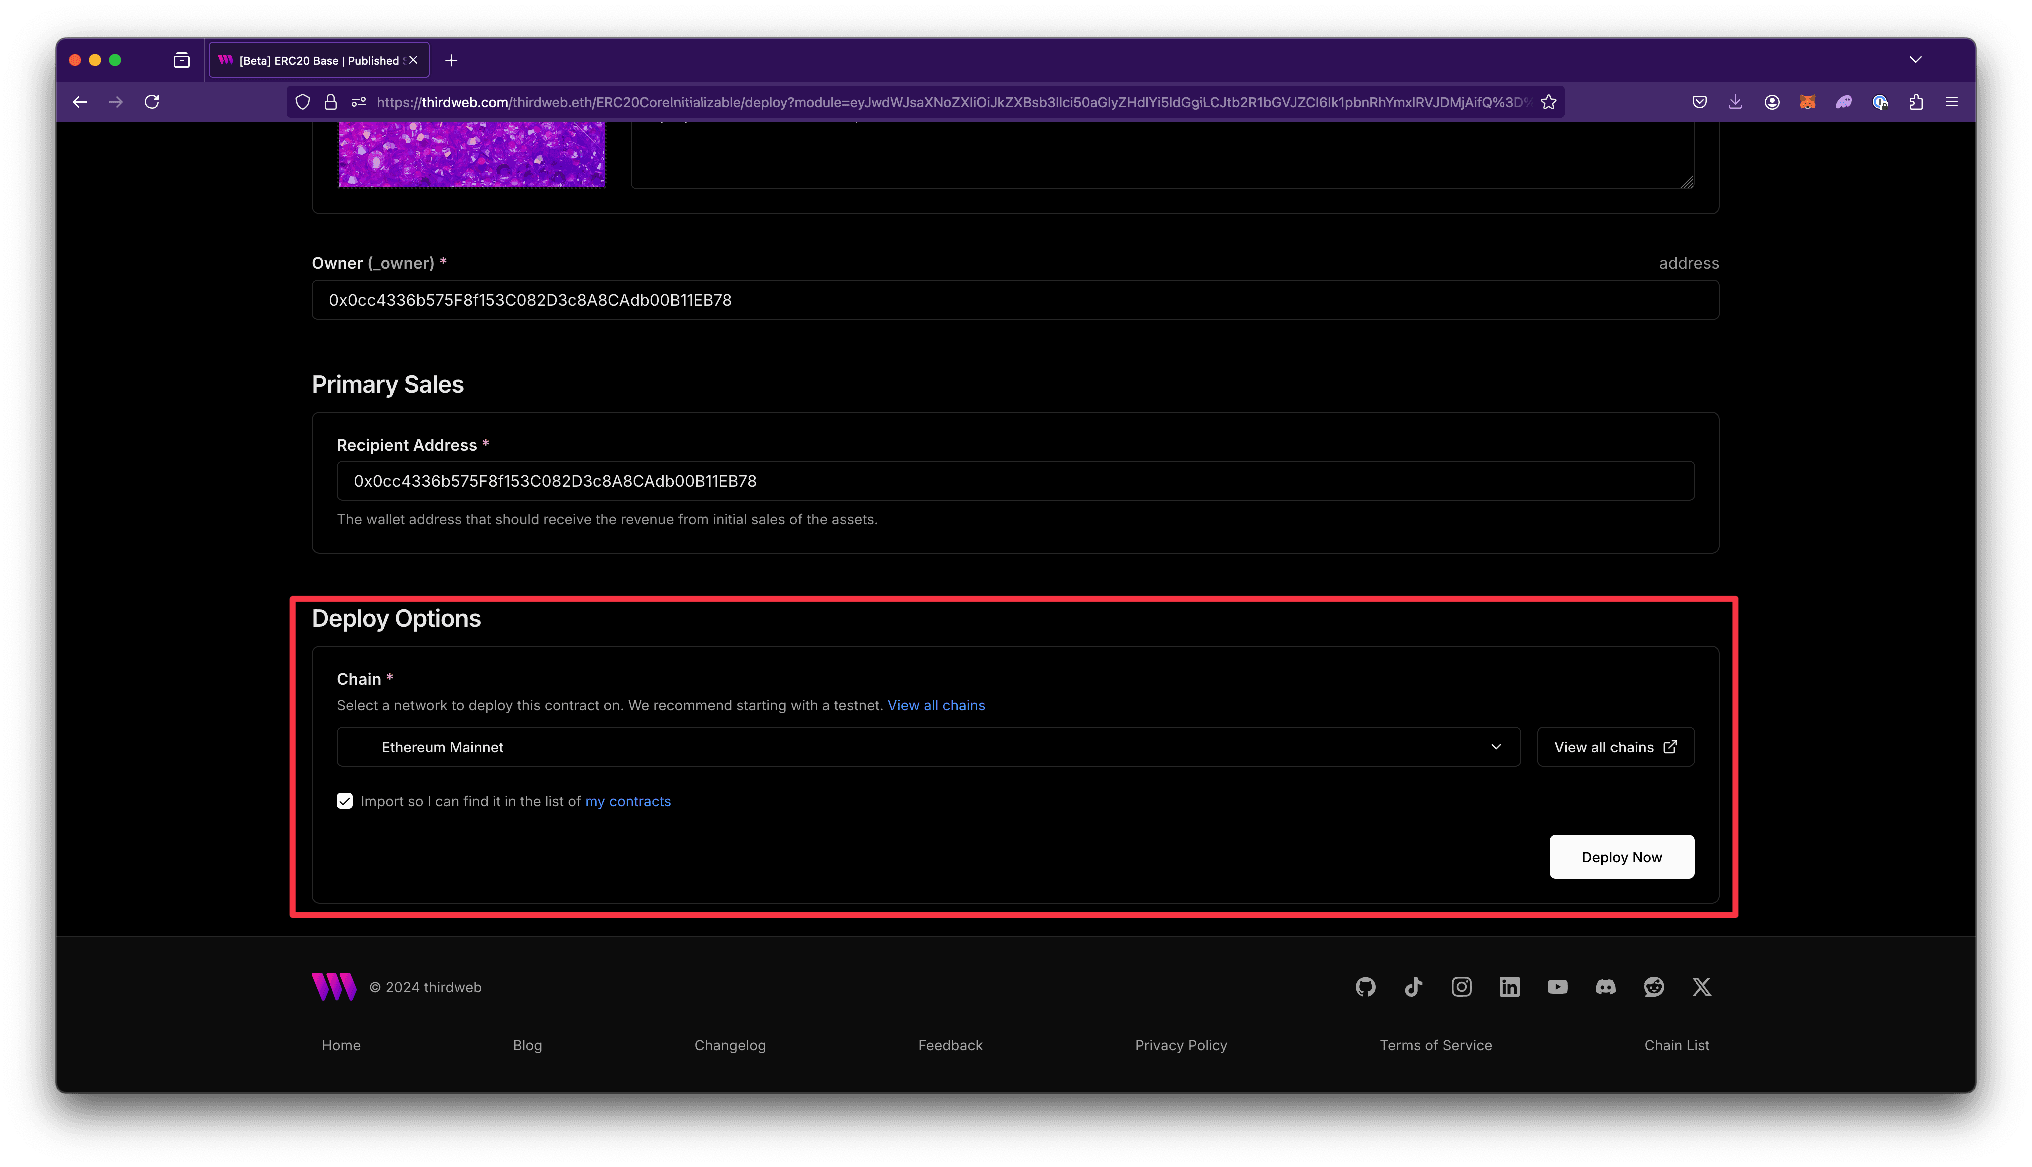Viewport: 2032px width, 1167px height.
Task: Open the MetaMask extension icon
Action: 1808,101
